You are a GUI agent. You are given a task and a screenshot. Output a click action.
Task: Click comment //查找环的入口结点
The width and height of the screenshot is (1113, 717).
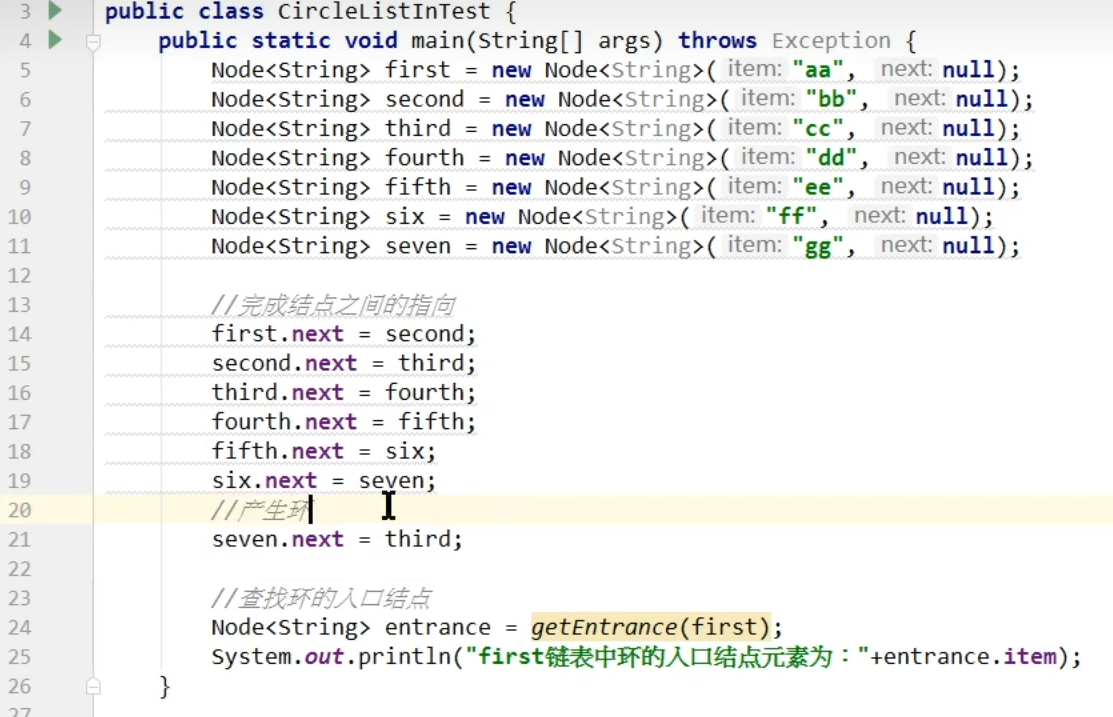[321, 598]
